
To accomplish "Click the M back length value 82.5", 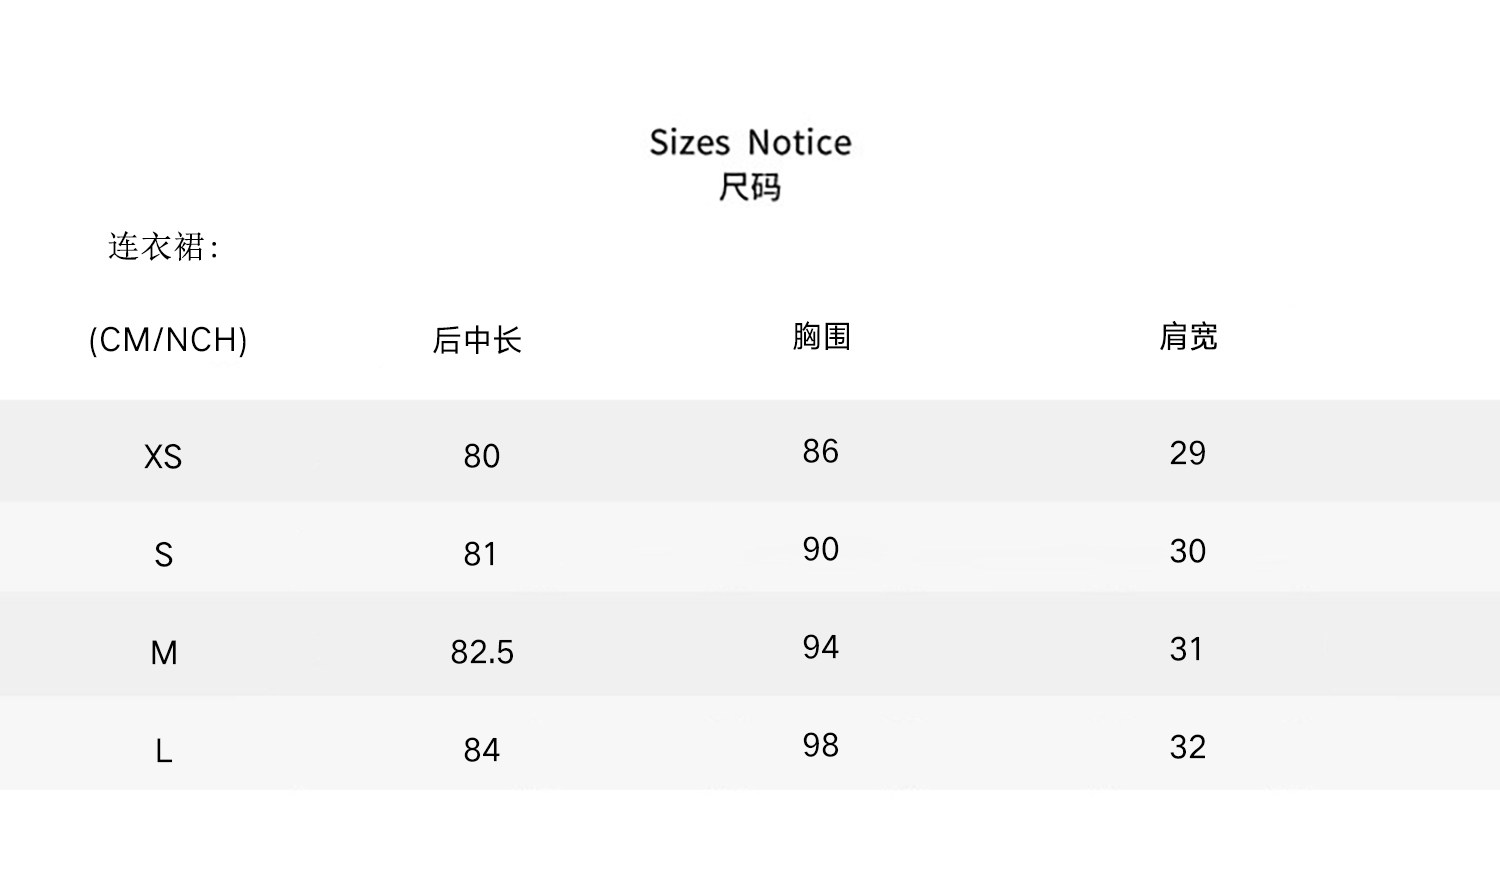I will click(482, 652).
